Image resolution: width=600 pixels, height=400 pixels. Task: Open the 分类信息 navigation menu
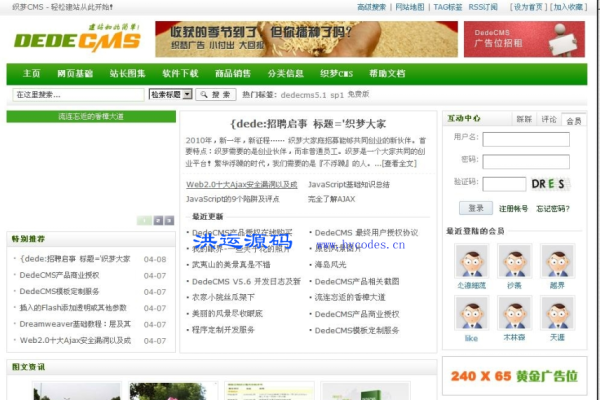[x=285, y=73]
